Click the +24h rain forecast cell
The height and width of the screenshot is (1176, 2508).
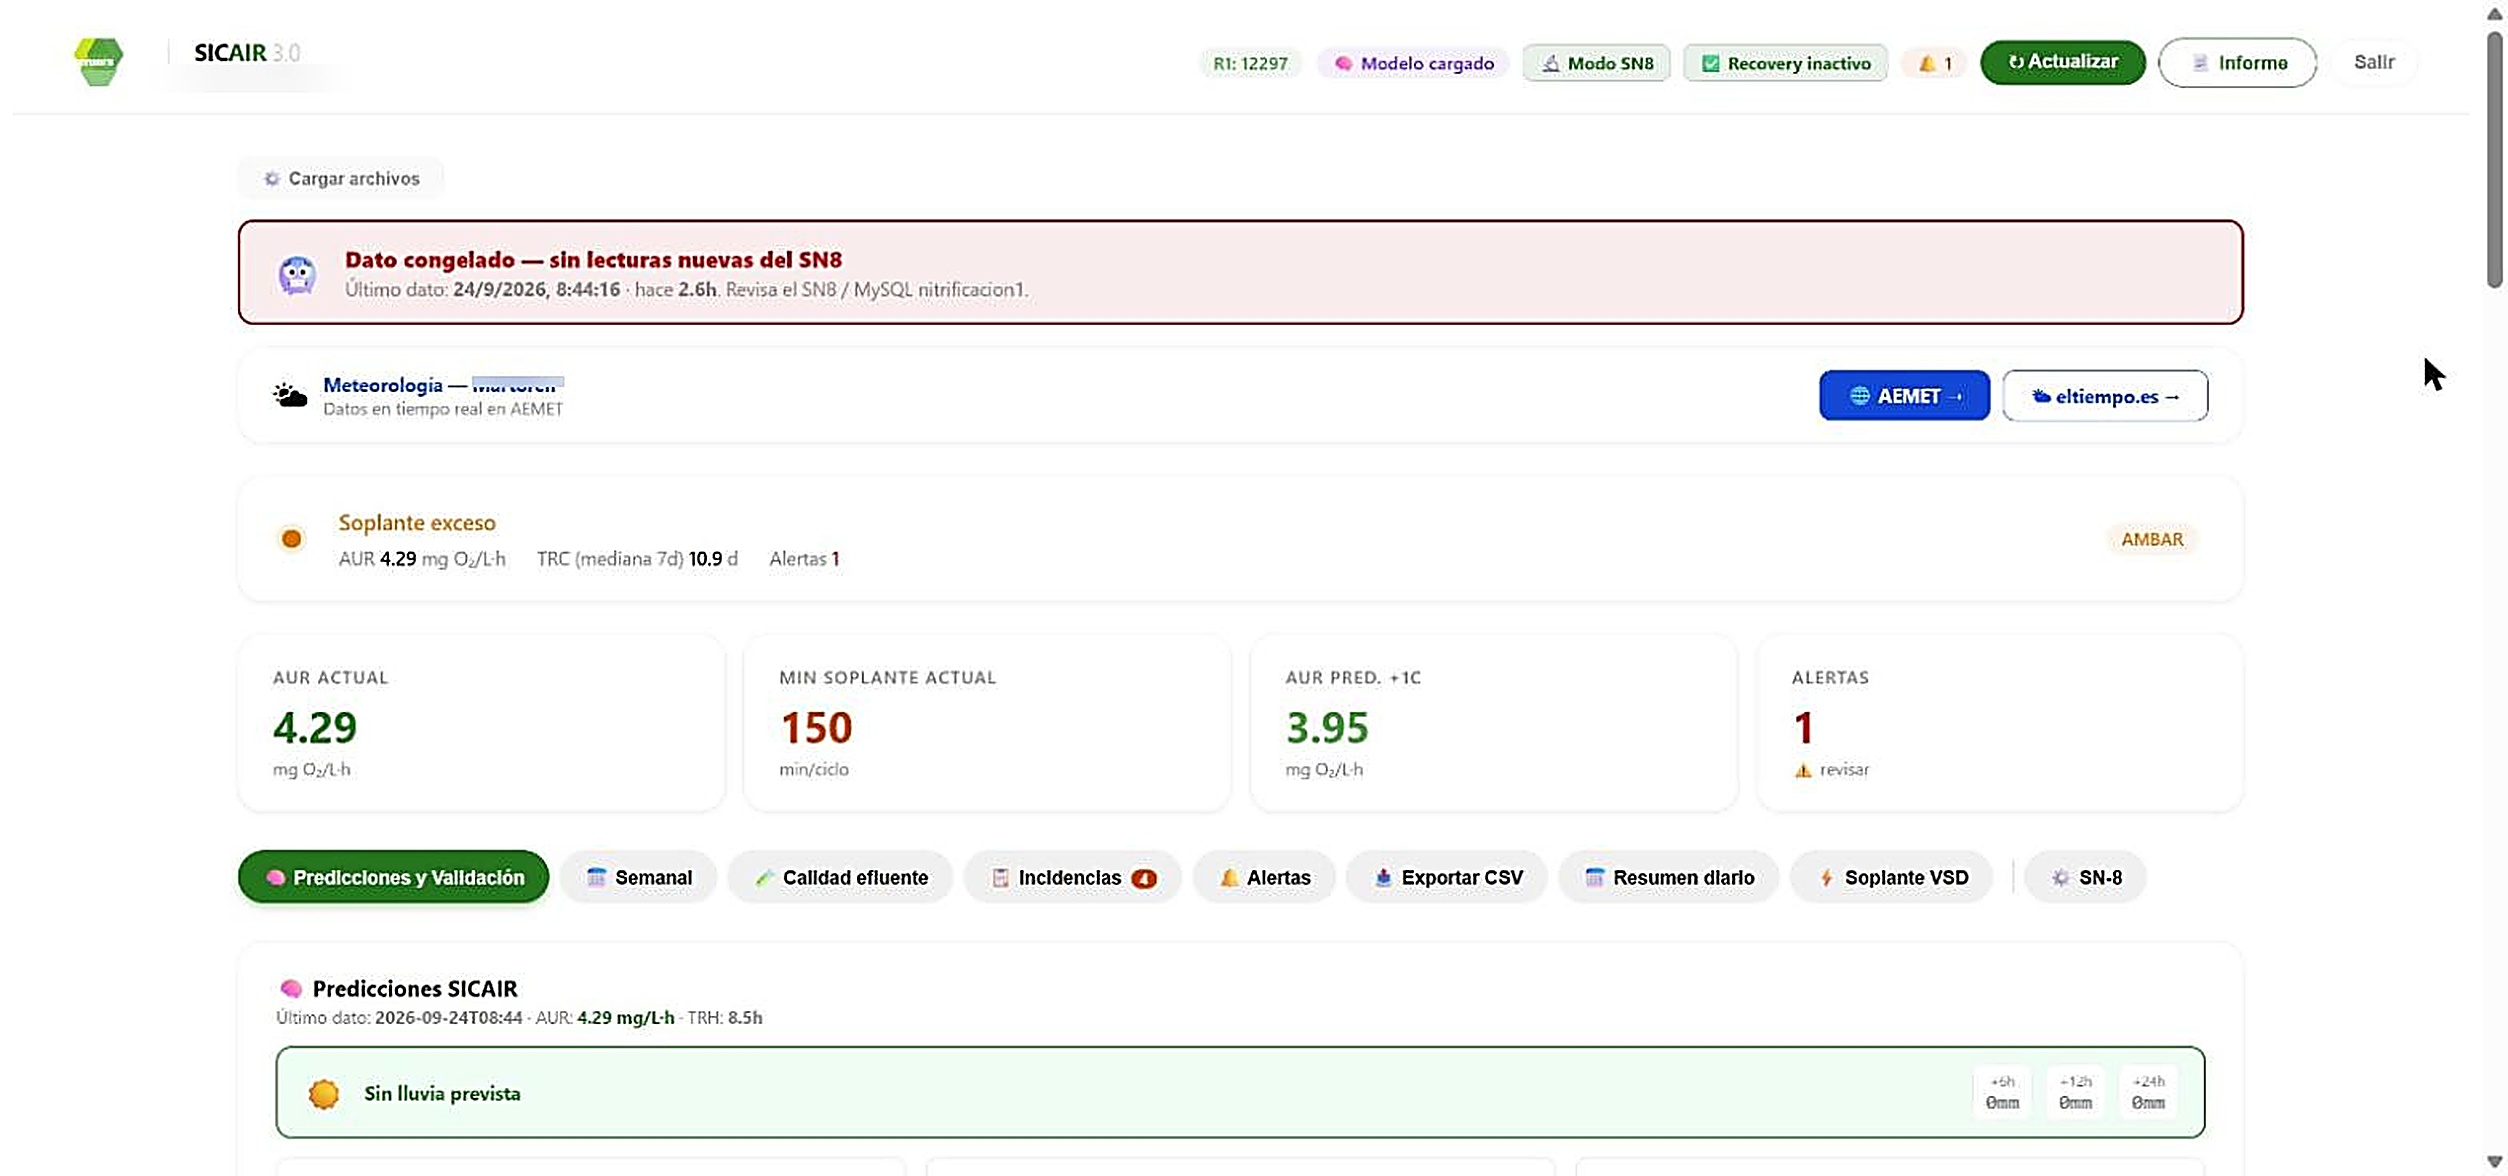coord(2148,1093)
